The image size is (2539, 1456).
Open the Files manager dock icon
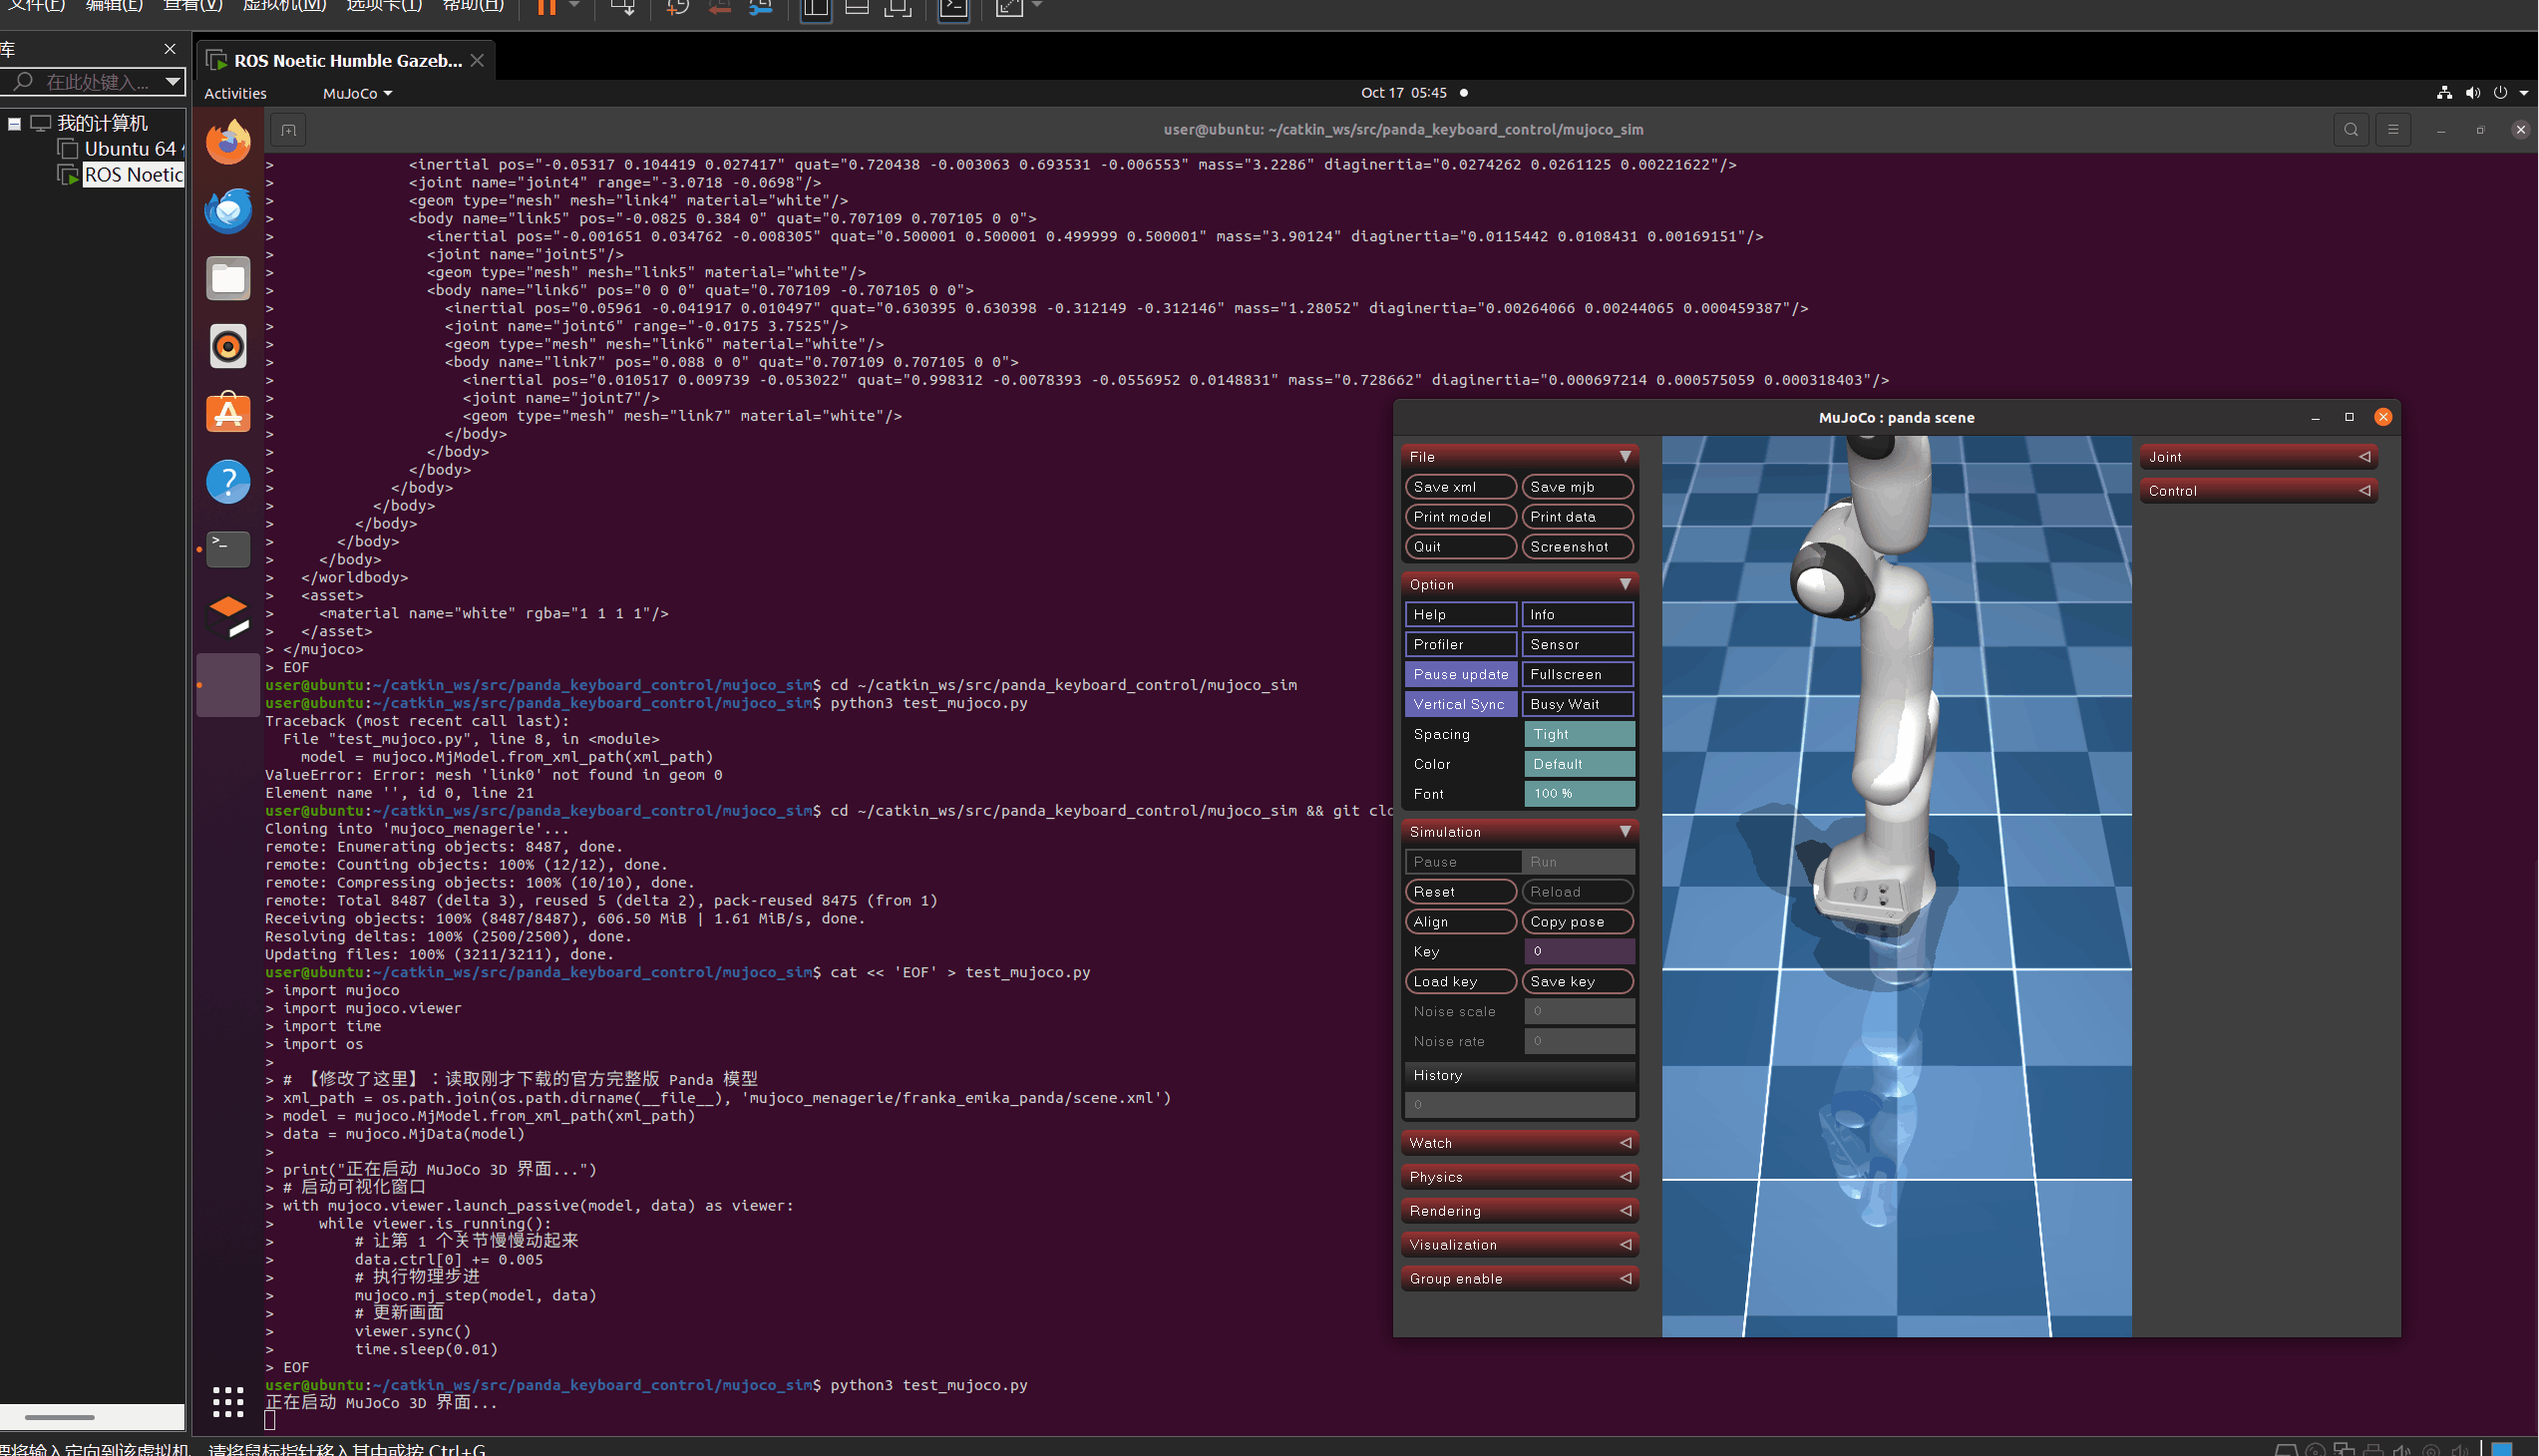point(228,278)
